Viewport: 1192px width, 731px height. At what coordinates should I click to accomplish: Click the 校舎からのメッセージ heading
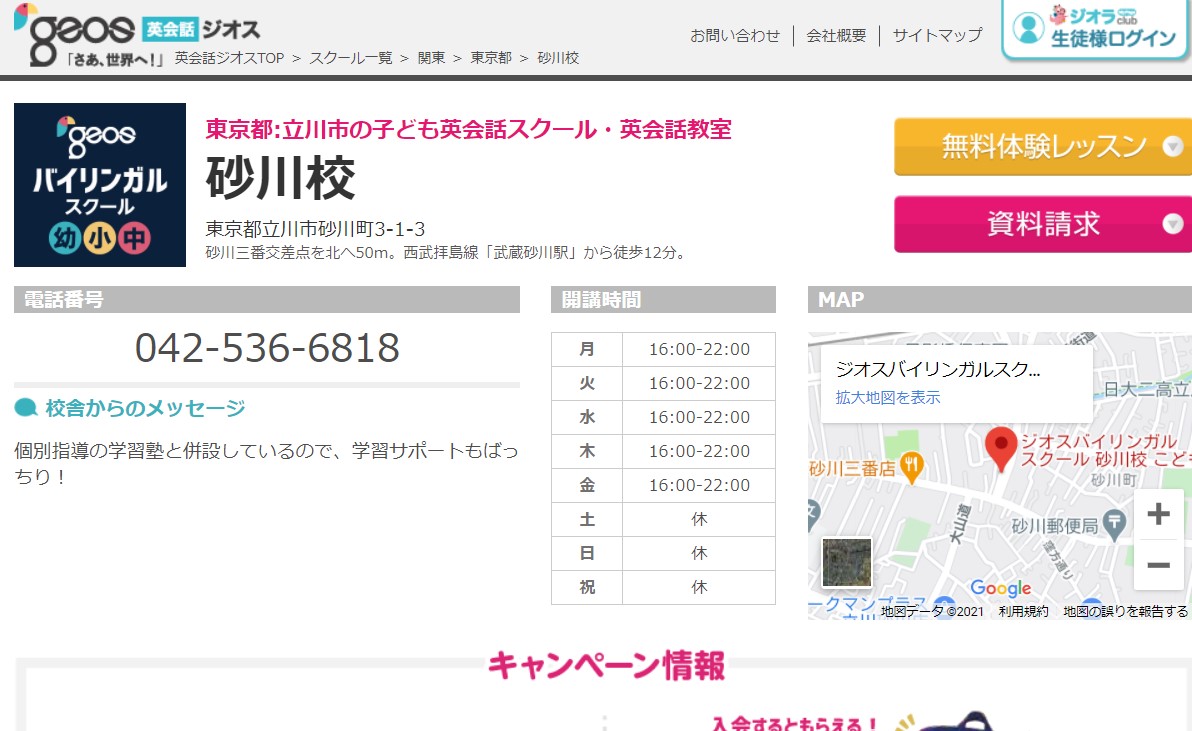pyautogui.click(x=145, y=408)
